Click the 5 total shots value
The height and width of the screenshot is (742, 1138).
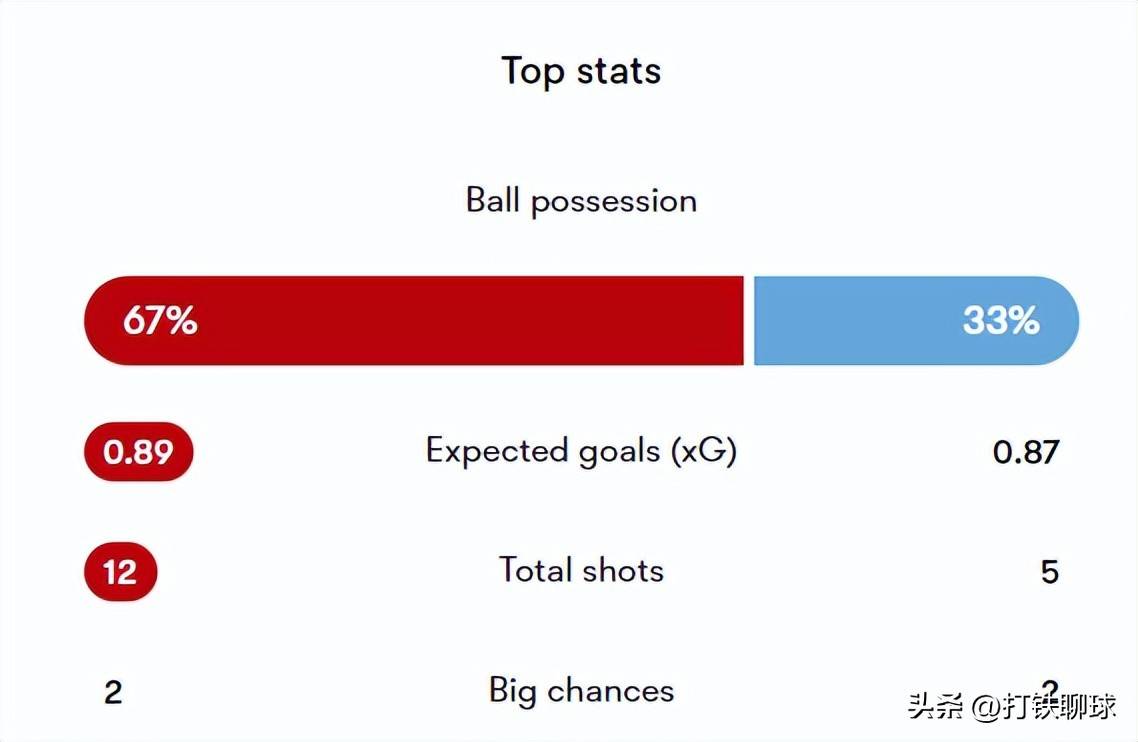1049,572
